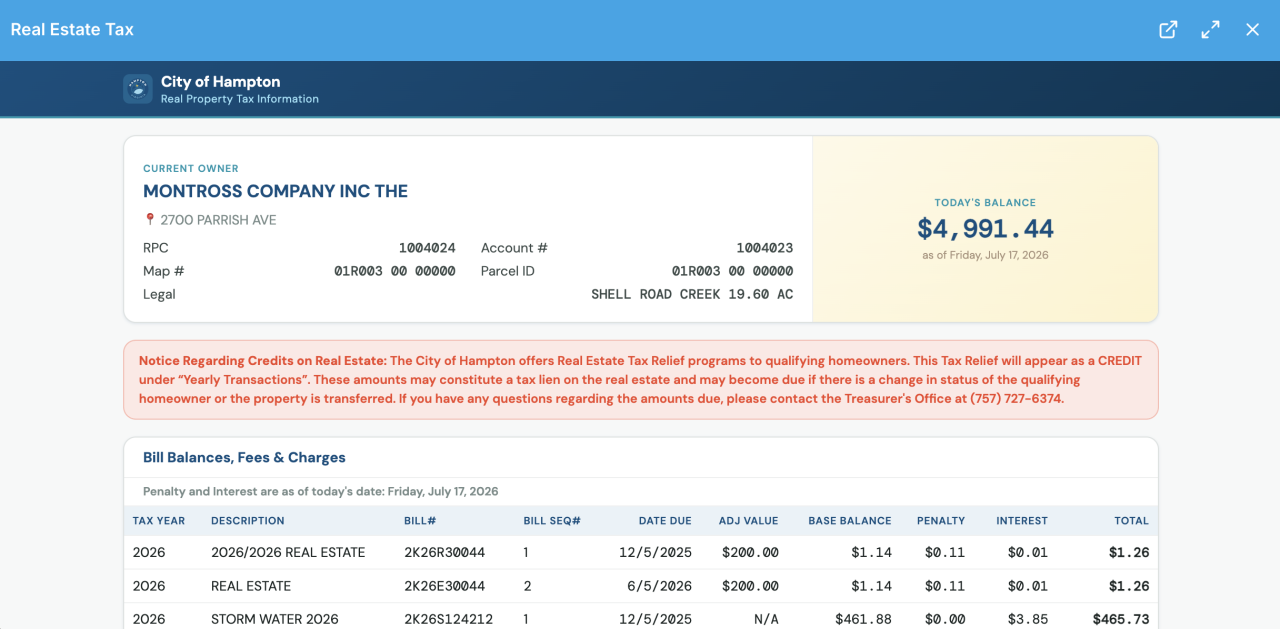This screenshot has height=629, width=1280.
Task: Click the DATE DUE column header
Action: pos(665,521)
